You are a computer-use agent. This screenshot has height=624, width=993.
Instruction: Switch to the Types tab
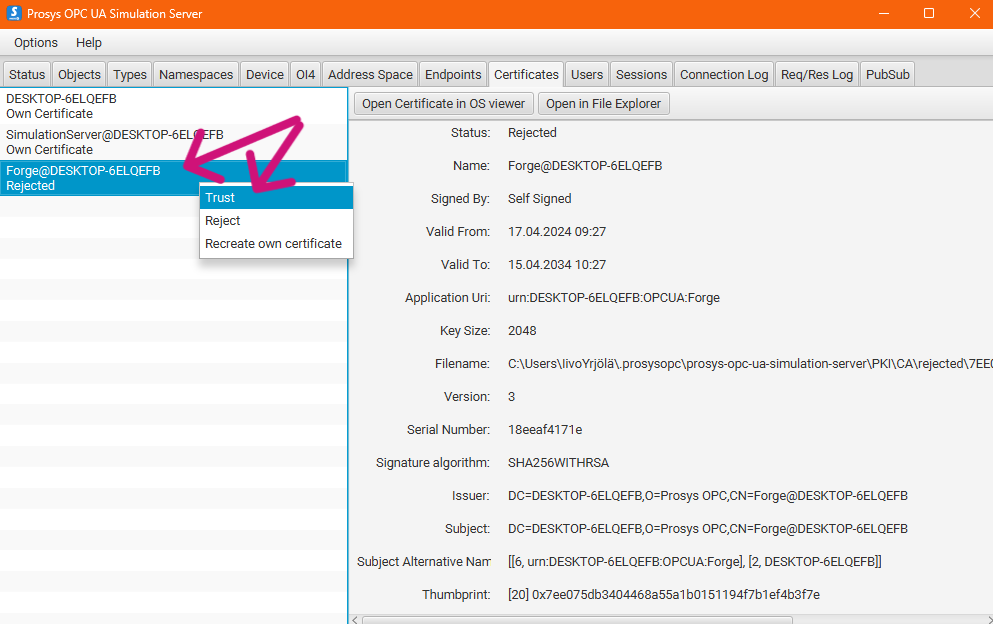(130, 75)
